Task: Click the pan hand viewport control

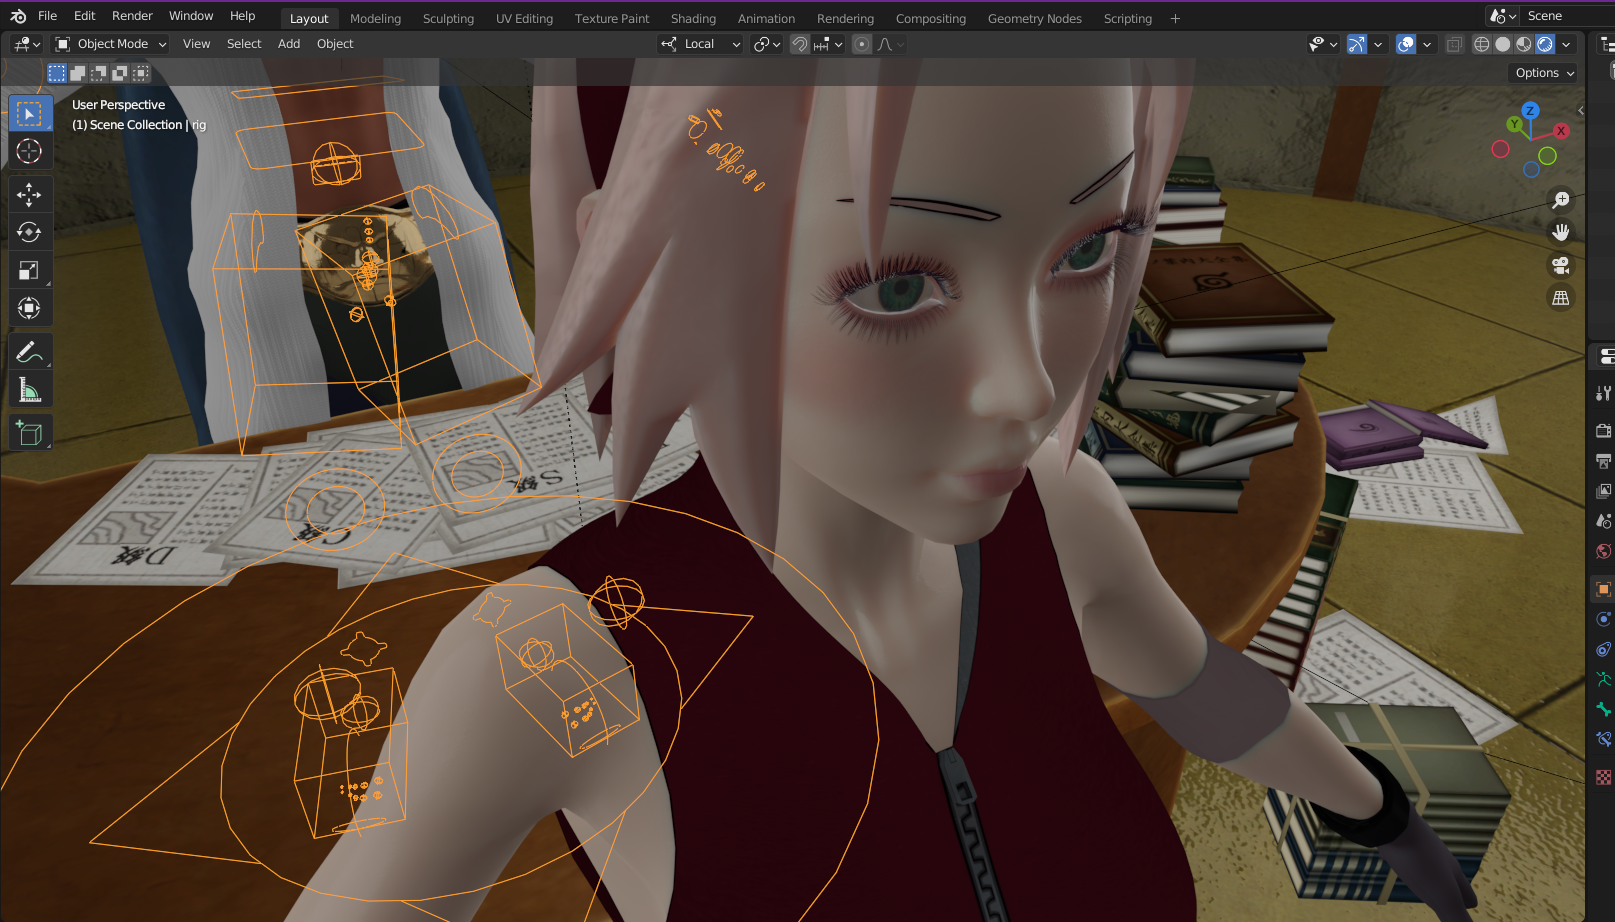Action: click(x=1560, y=232)
